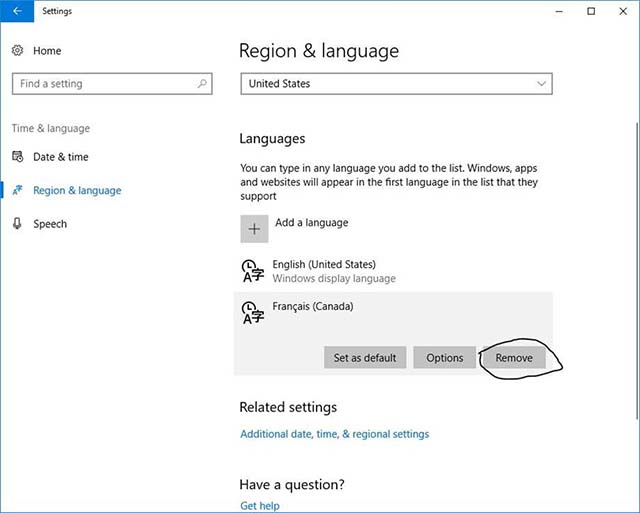
Task: Click the search magnifier icon
Action: pyautogui.click(x=202, y=84)
